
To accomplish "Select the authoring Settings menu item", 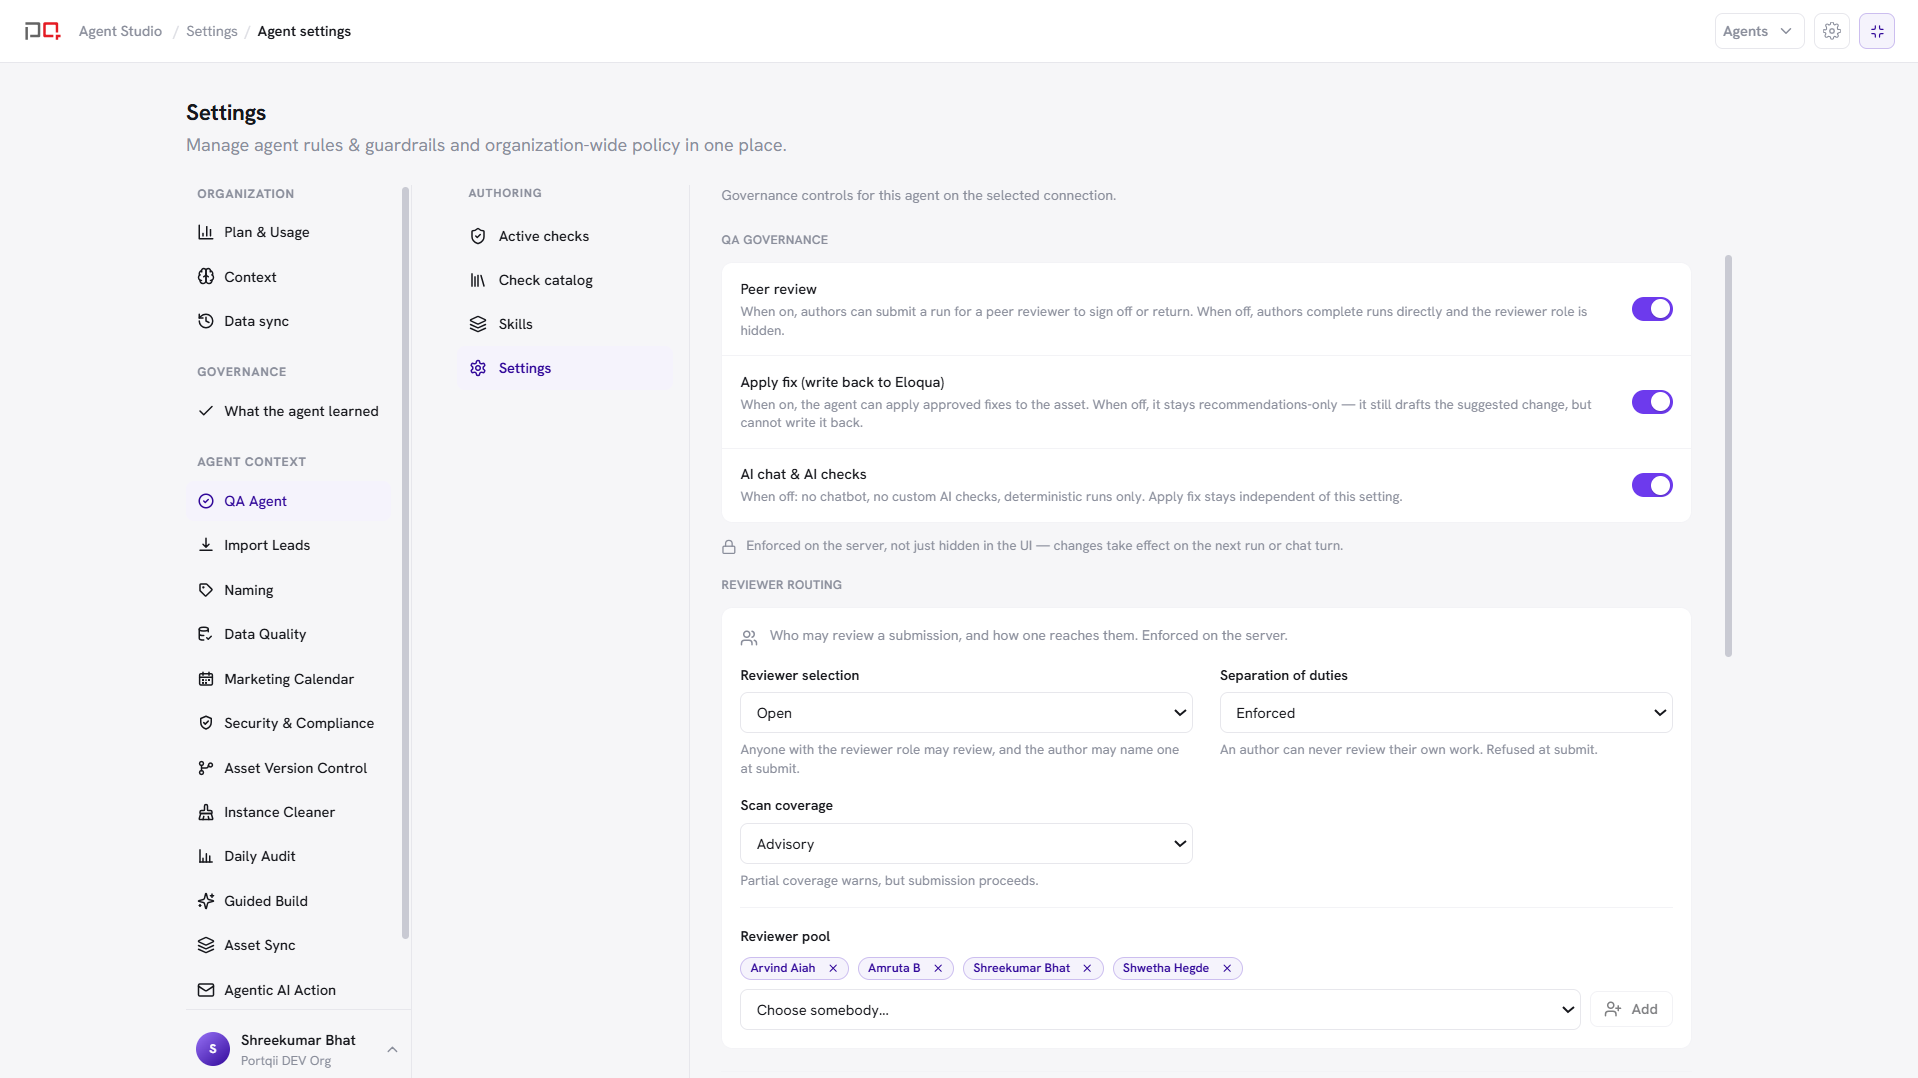I will (x=566, y=368).
